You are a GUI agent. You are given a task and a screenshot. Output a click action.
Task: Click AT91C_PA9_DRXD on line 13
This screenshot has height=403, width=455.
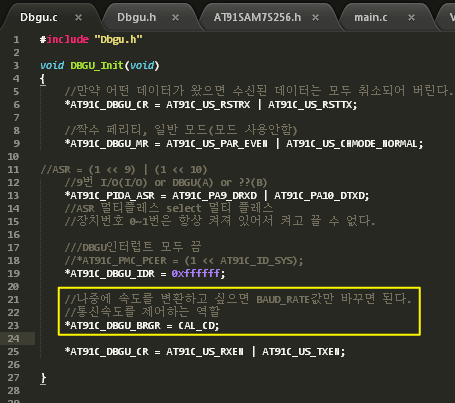[214, 195]
